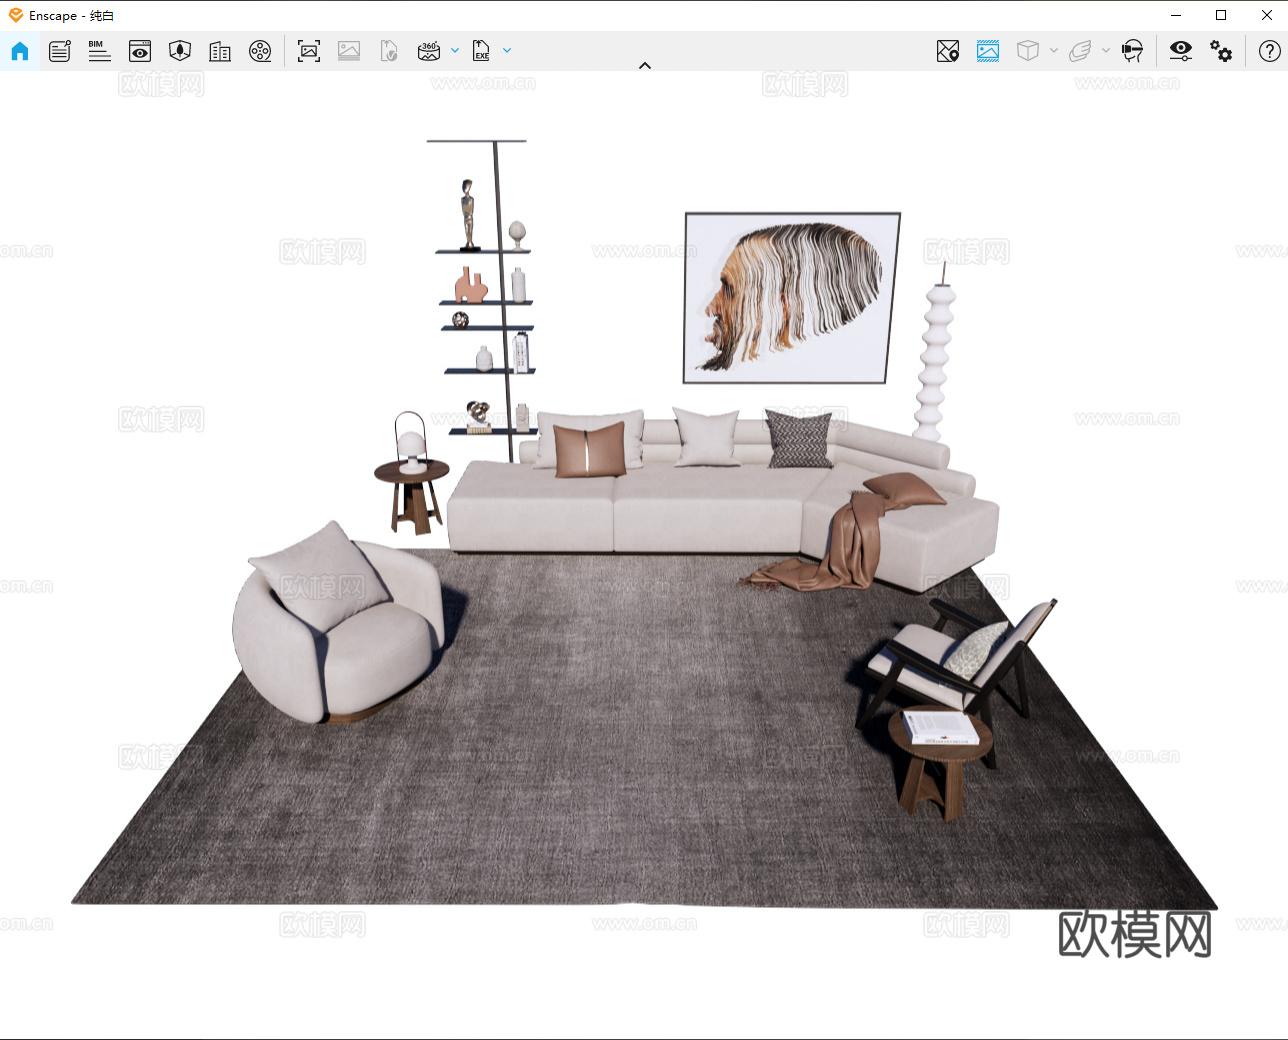
Task: Render a 360 panorama
Action: [429, 51]
